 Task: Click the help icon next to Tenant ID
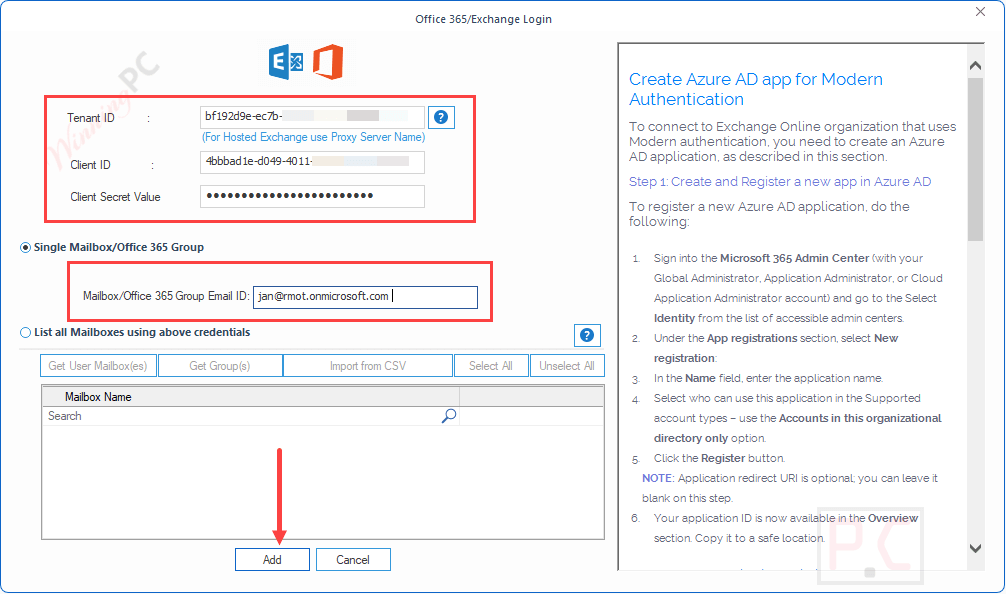point(441,117)
